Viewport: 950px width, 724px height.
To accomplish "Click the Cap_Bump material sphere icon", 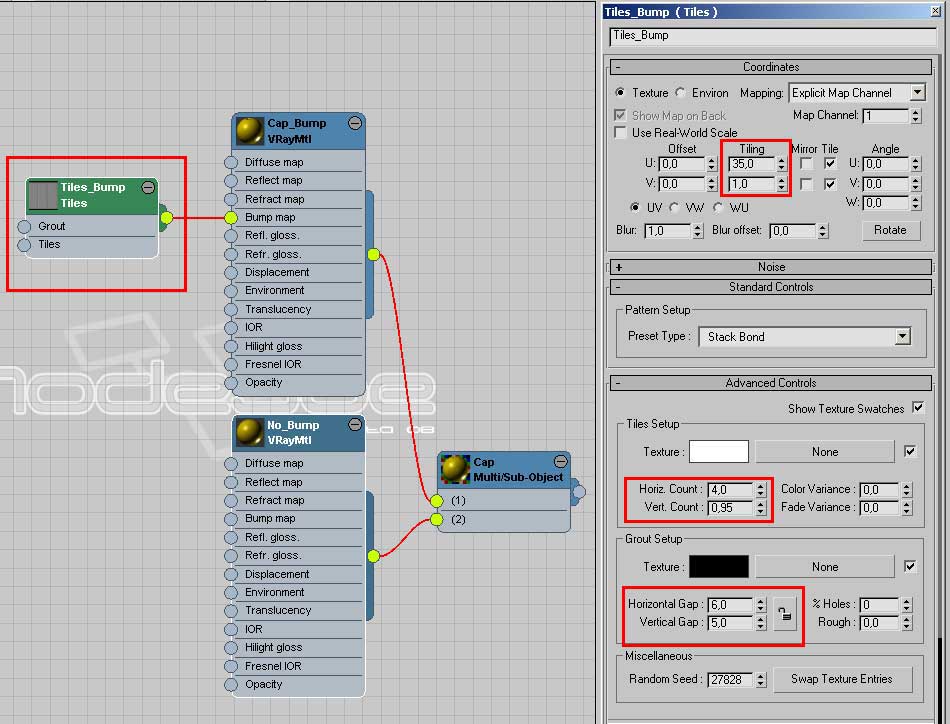I will tap(249, 131).
